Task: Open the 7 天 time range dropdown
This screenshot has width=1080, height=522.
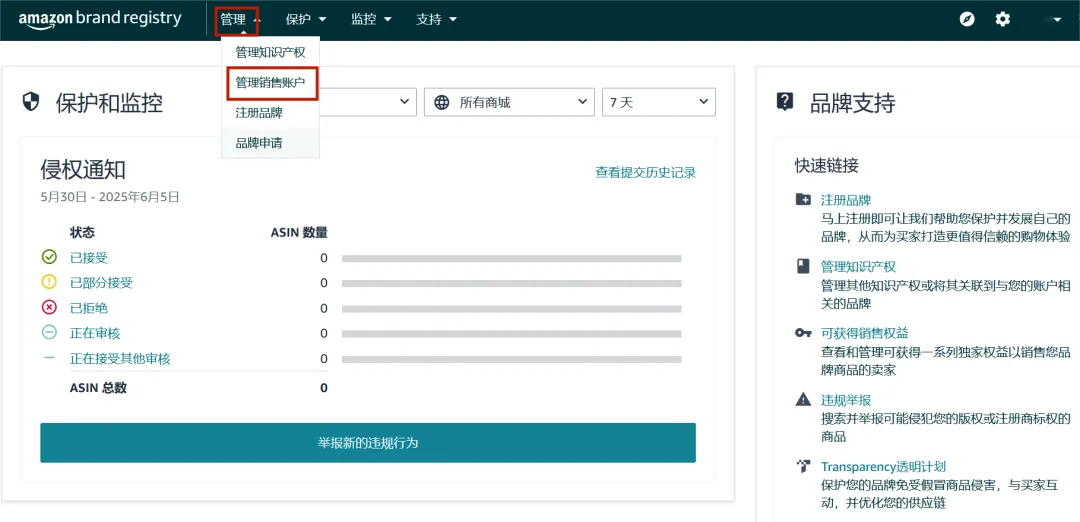Action: tap(658, 102)
